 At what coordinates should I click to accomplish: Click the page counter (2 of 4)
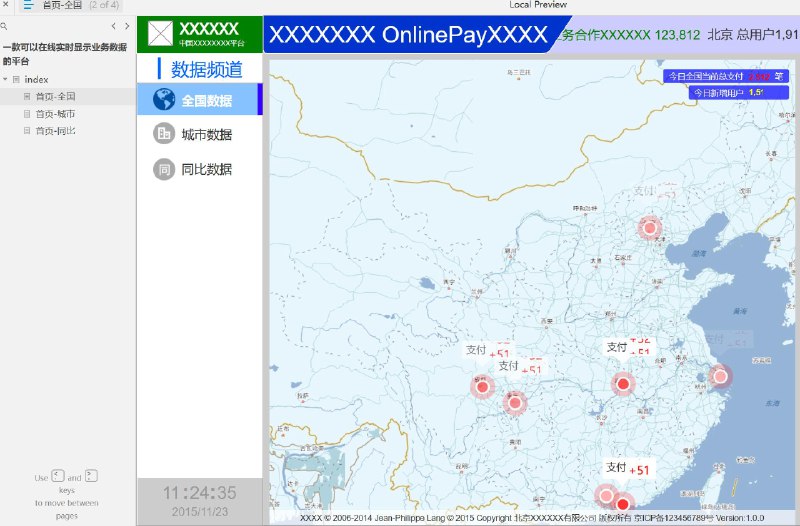[104, 5]
